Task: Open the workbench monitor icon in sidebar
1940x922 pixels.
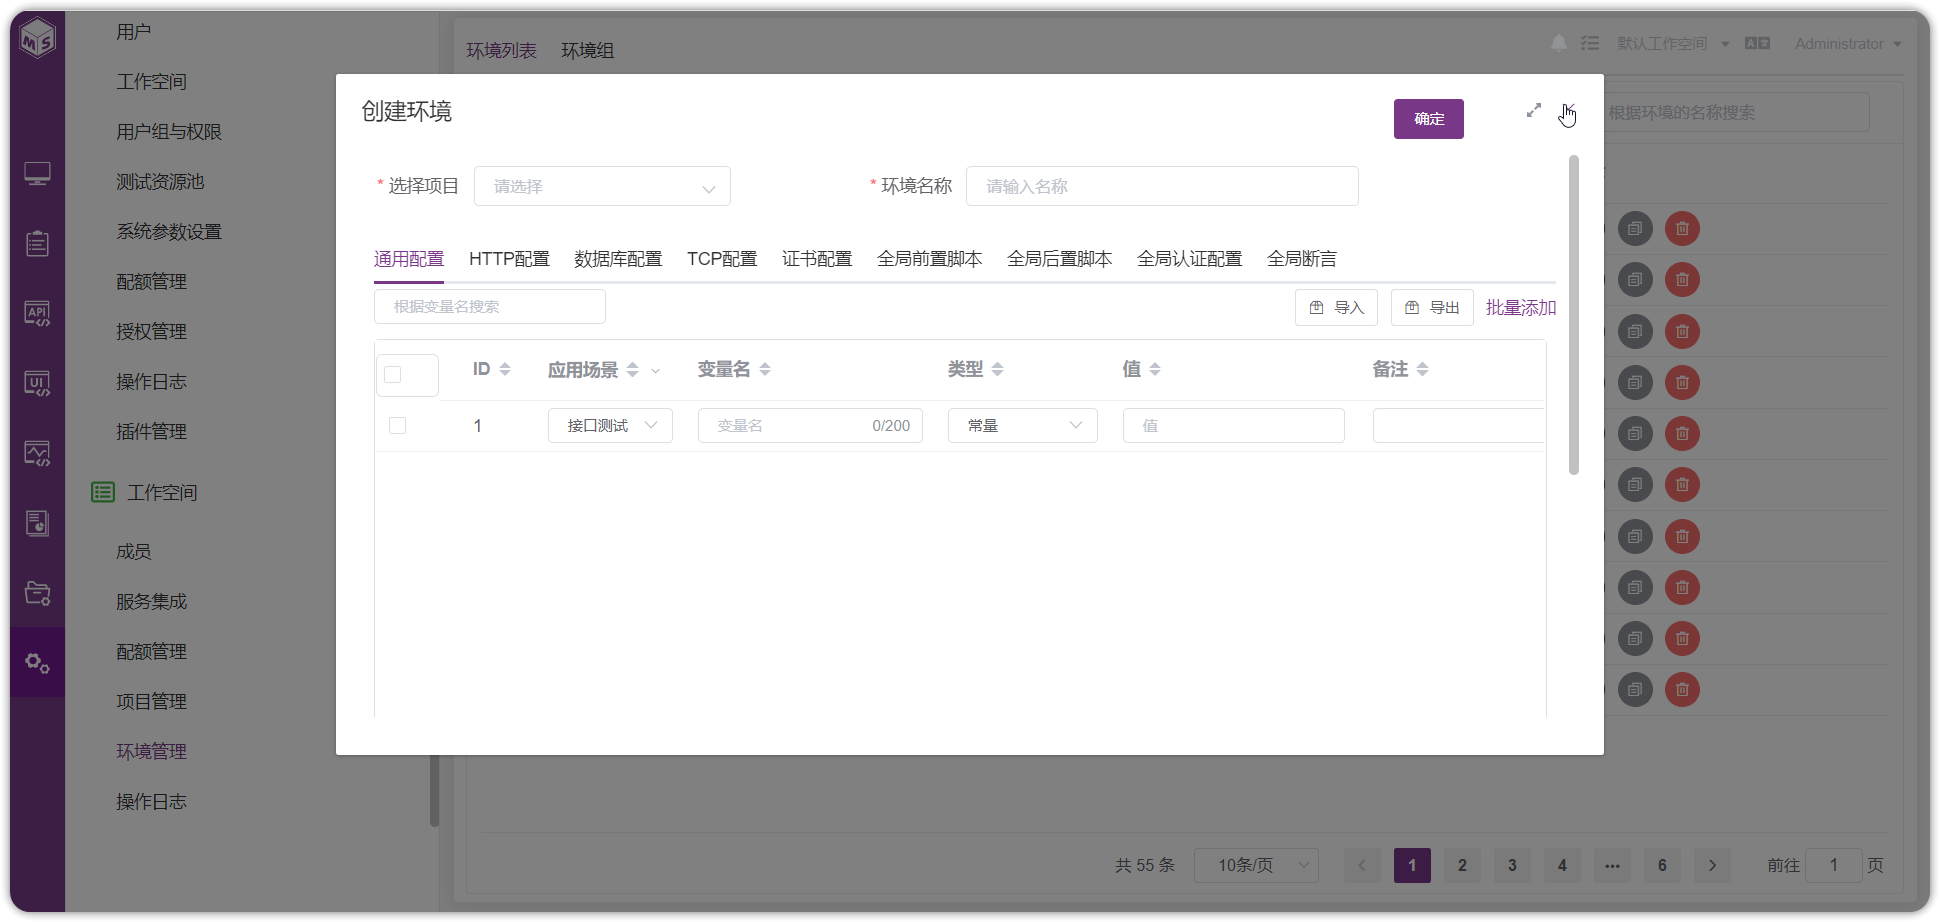Action: (x=37, y=174)
